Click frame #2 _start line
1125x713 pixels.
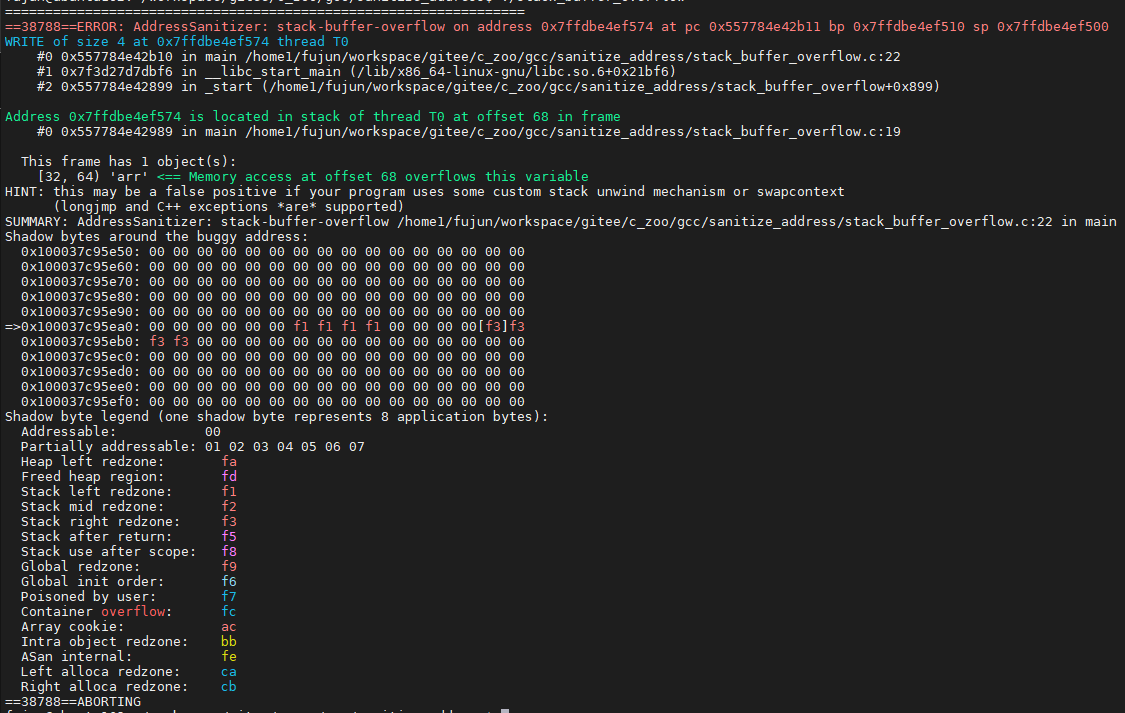point(489,87)
